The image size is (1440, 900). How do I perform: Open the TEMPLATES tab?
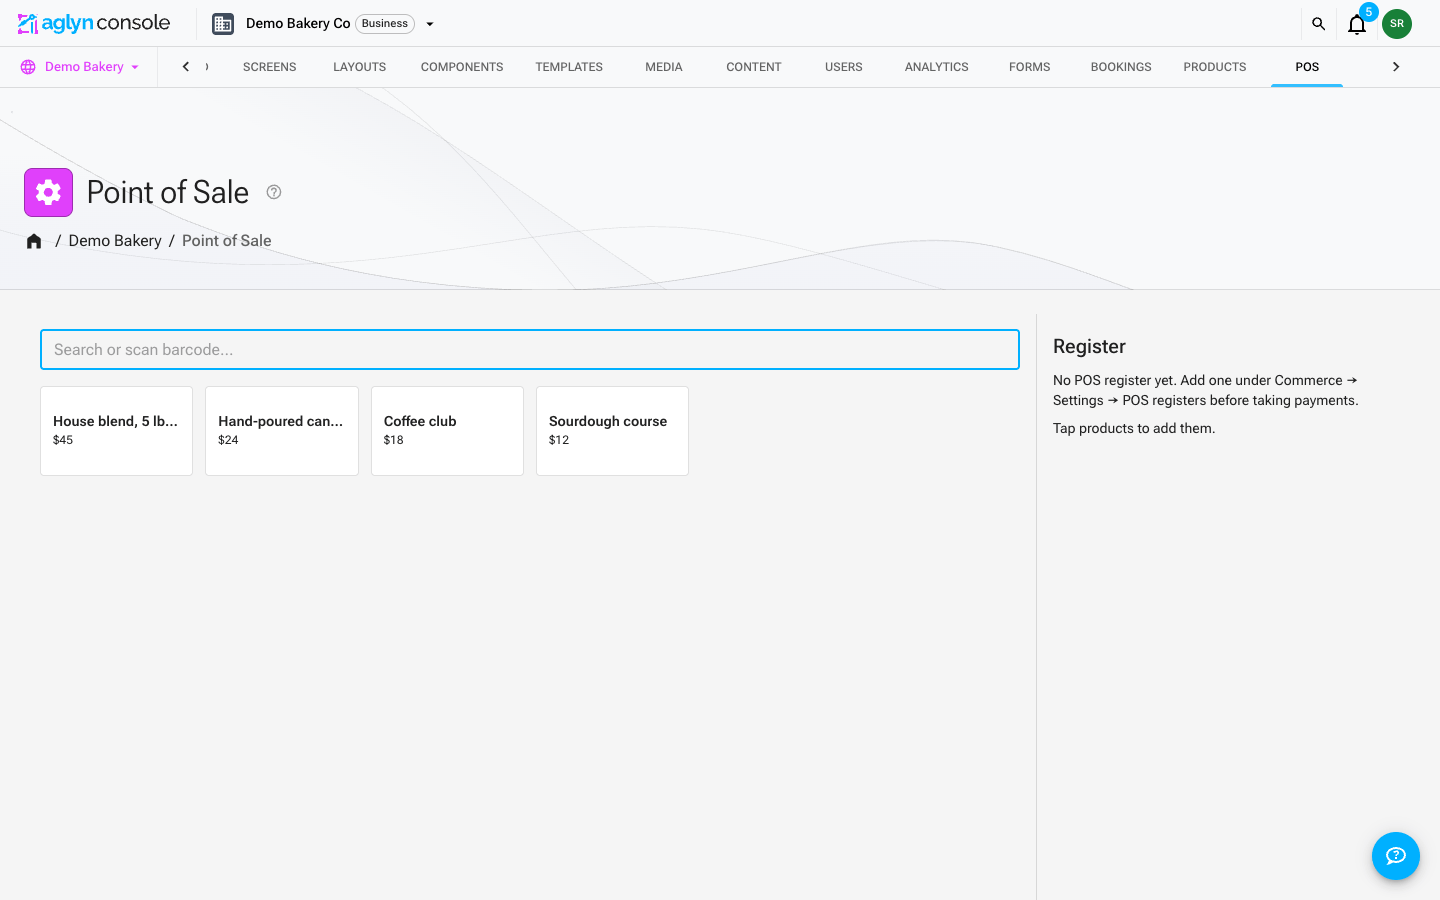(569, 67)
